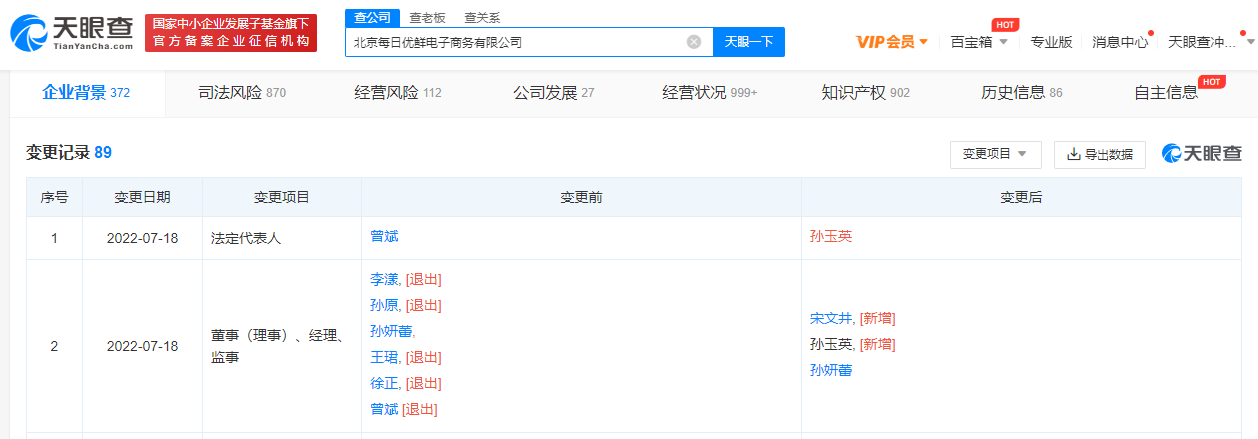This screenshot has width=1258, height=439.
Task: Click the 导出数据 export button
Action: [1100, 154]
